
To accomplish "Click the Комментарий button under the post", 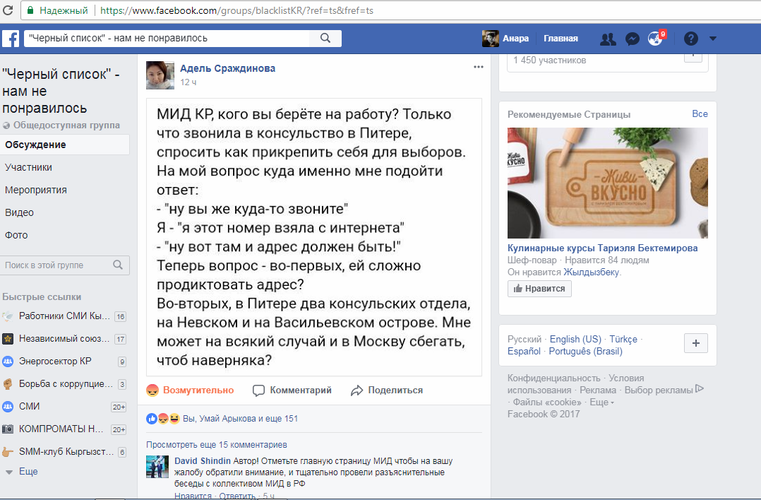I will [x=292, y=390].
